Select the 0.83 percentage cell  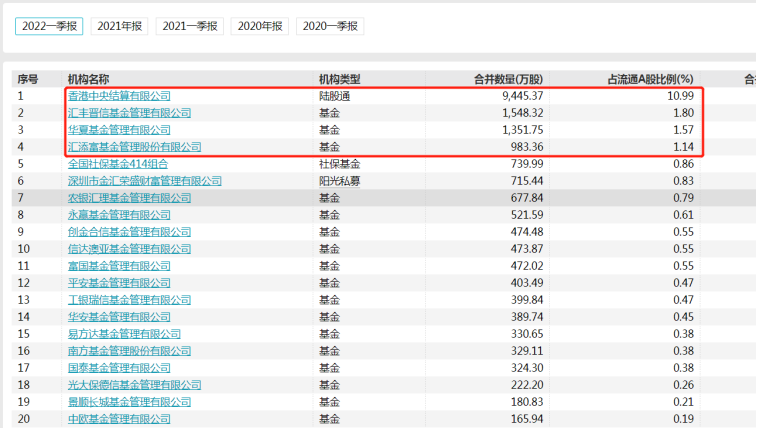point(684,181)
